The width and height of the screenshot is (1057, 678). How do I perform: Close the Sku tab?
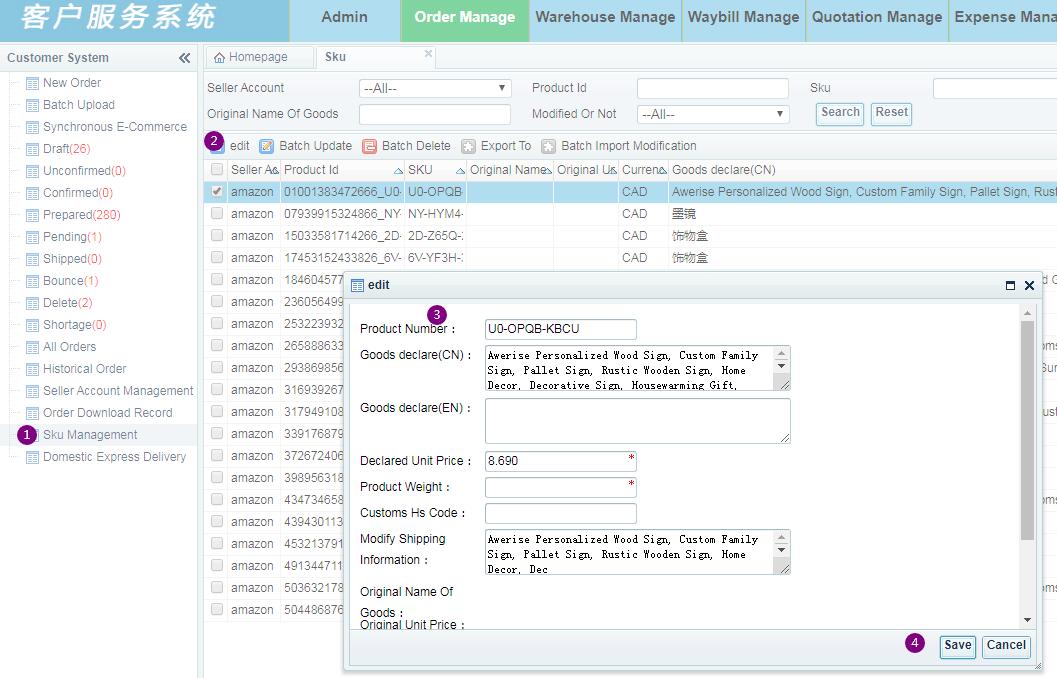(x=428, y=53)
